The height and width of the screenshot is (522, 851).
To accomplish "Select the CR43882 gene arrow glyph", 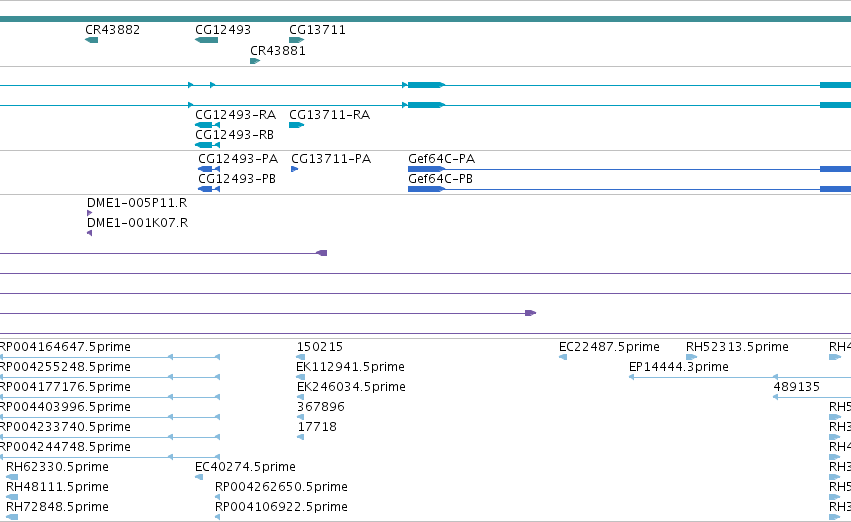I will pyautogui.click(x=92, y=40).
